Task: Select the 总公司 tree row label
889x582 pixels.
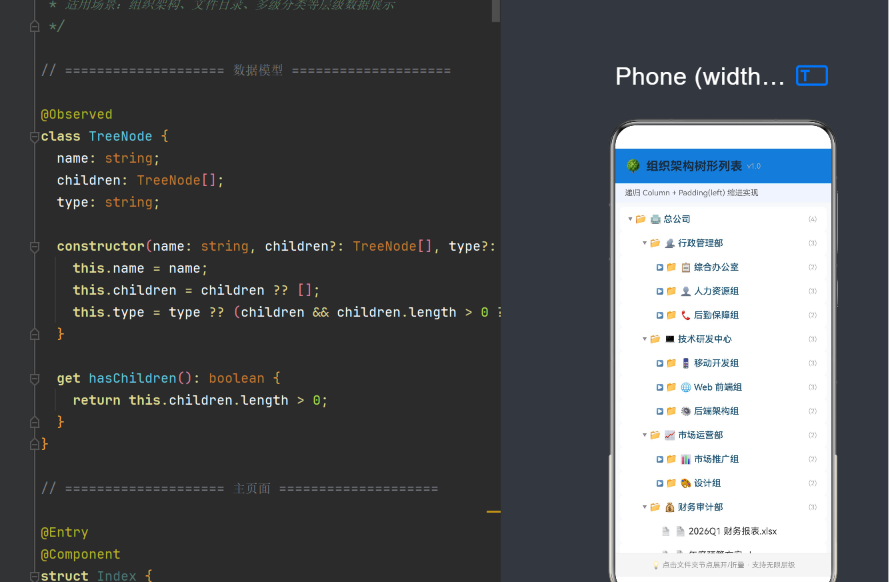Action: click(677, 219)
